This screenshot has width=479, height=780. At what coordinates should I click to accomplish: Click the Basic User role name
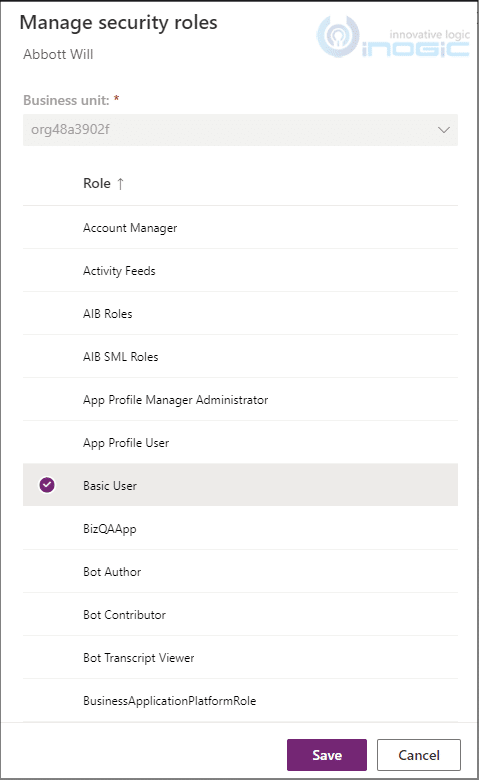click(110, 486)
